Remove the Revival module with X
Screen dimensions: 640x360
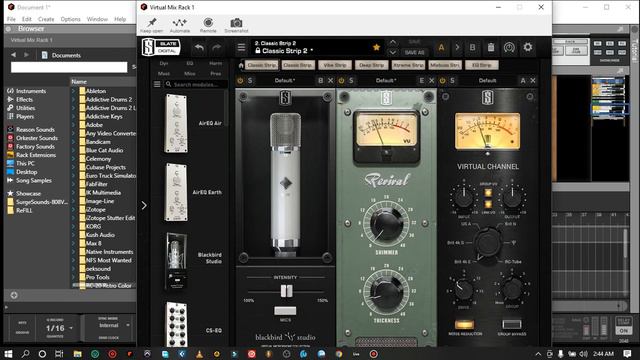431,81
